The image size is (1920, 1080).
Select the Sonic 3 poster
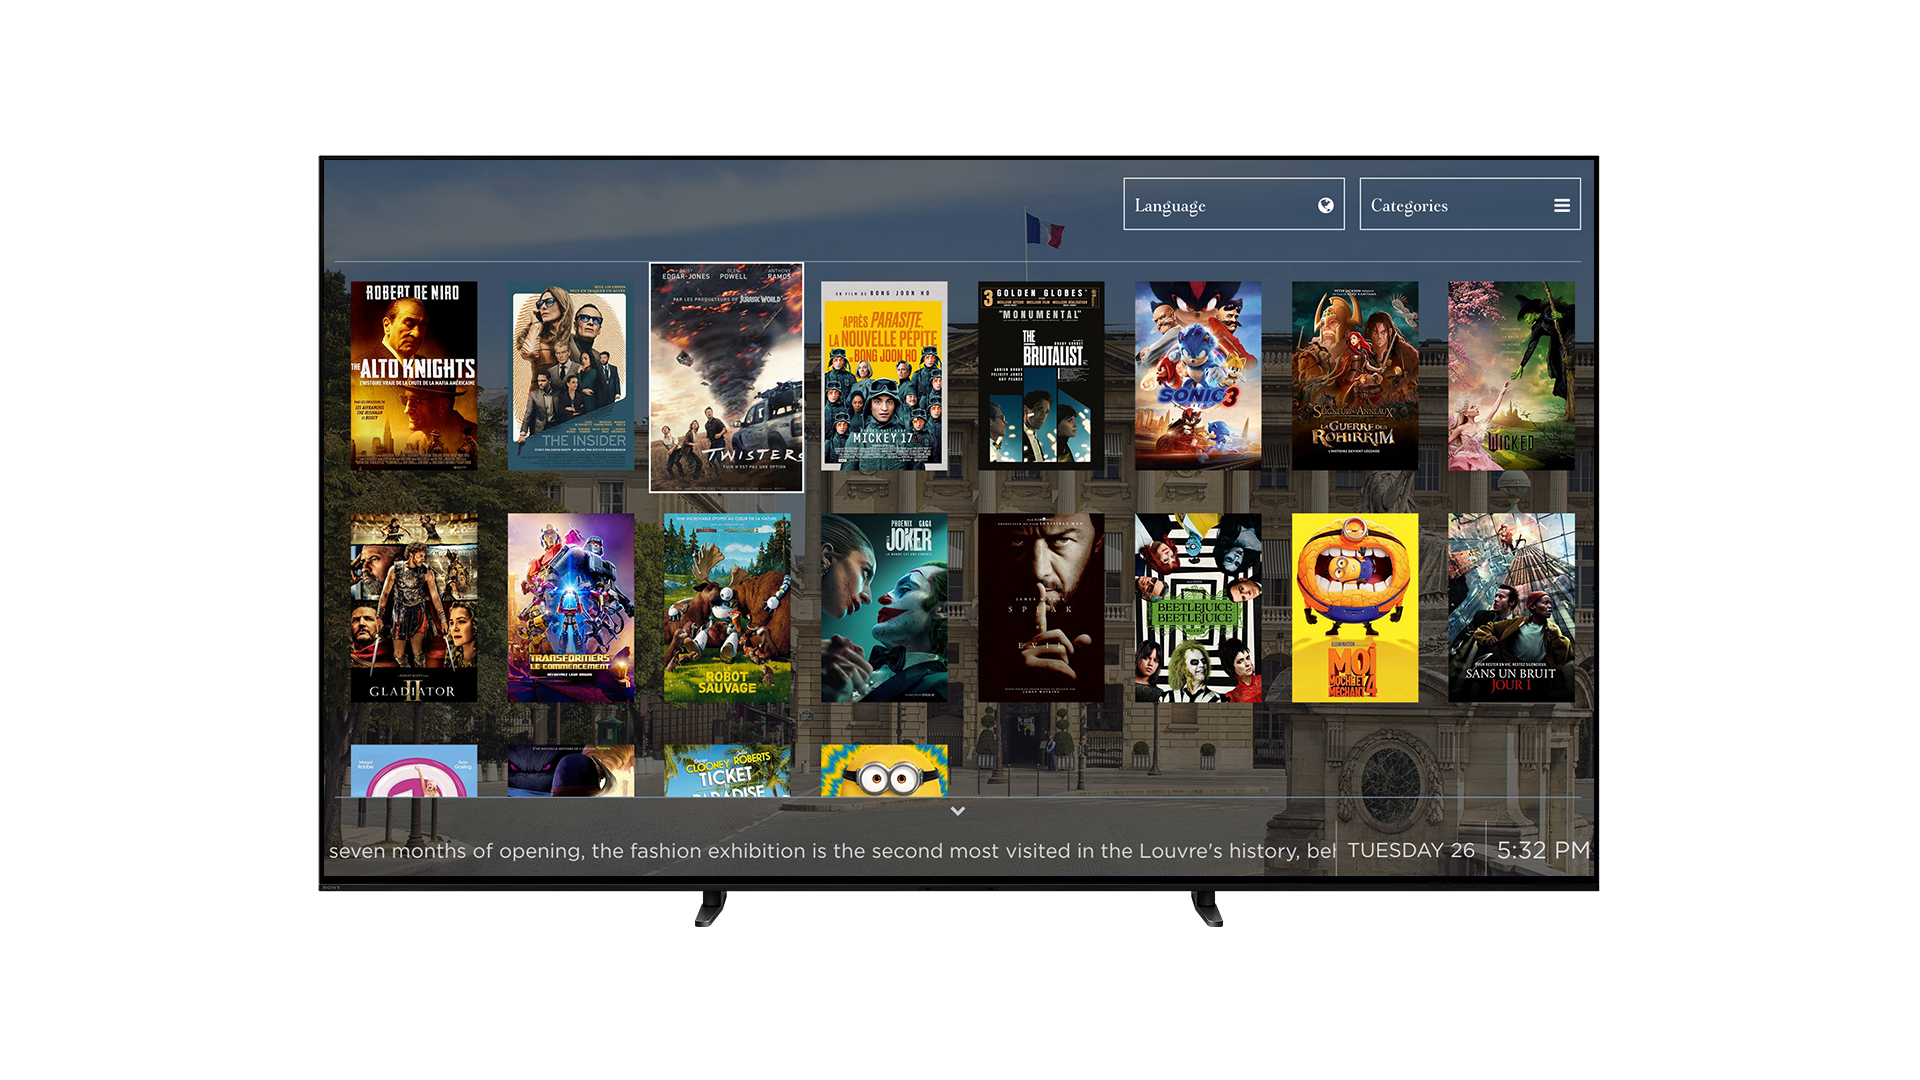coord(1198,376)
